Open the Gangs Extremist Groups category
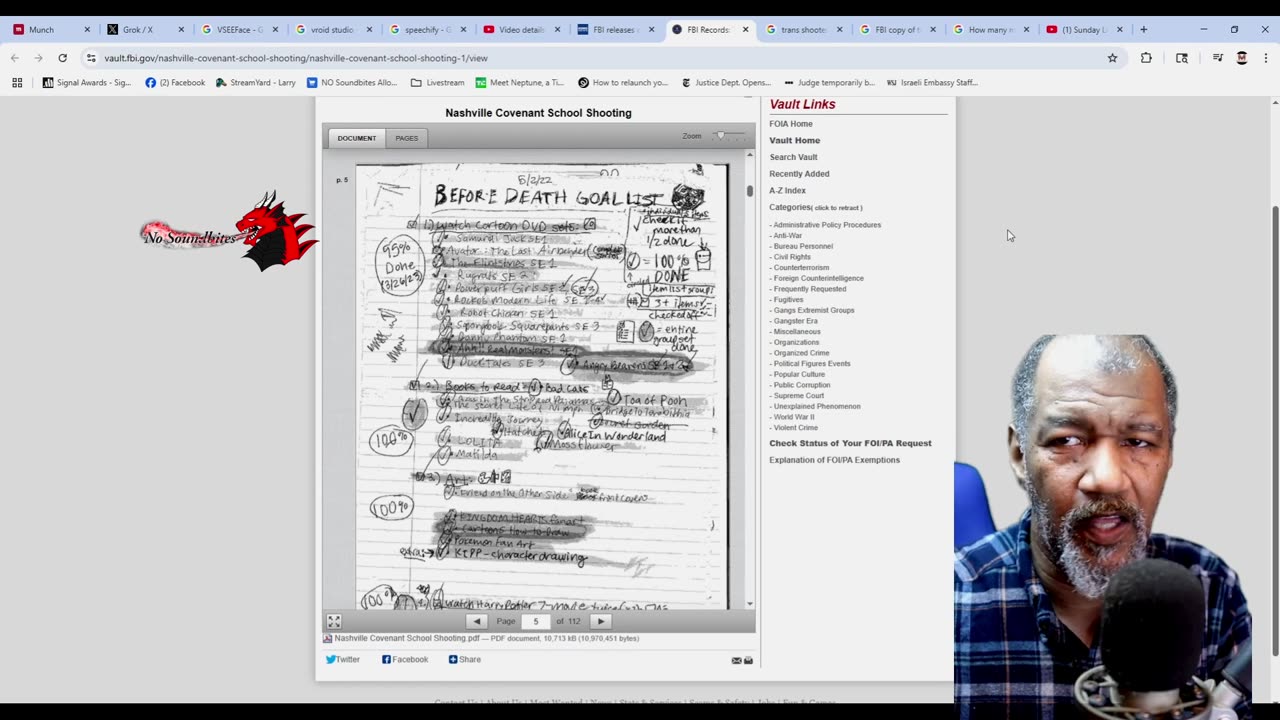Screen dimensions: 1280x720 click(814, 310)
